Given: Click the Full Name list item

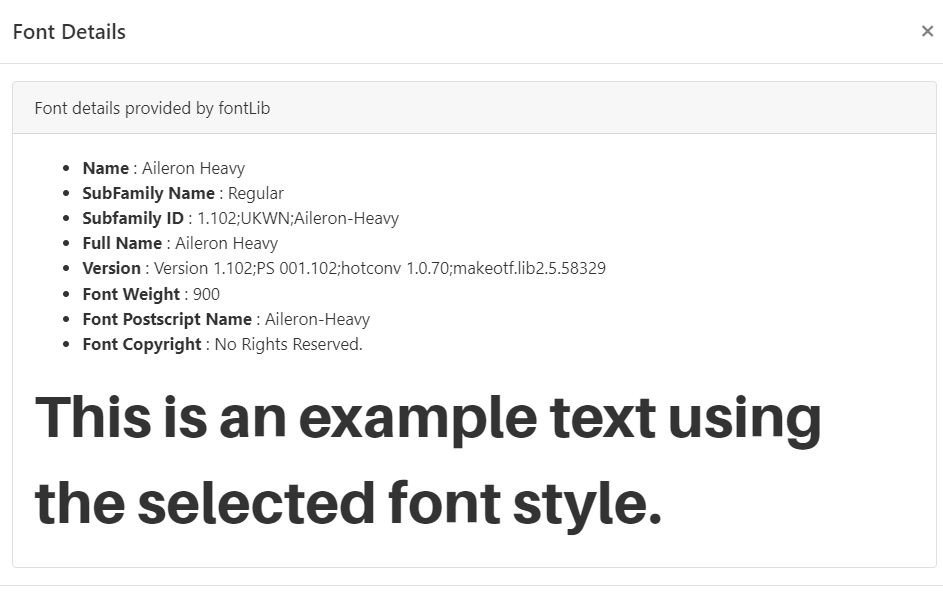Looking at the screenshot, I should coord(179,243).
